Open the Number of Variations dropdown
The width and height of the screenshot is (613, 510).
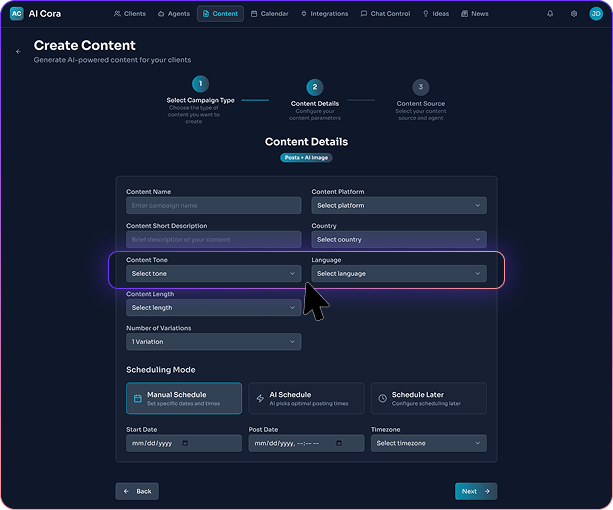point(213,342)
